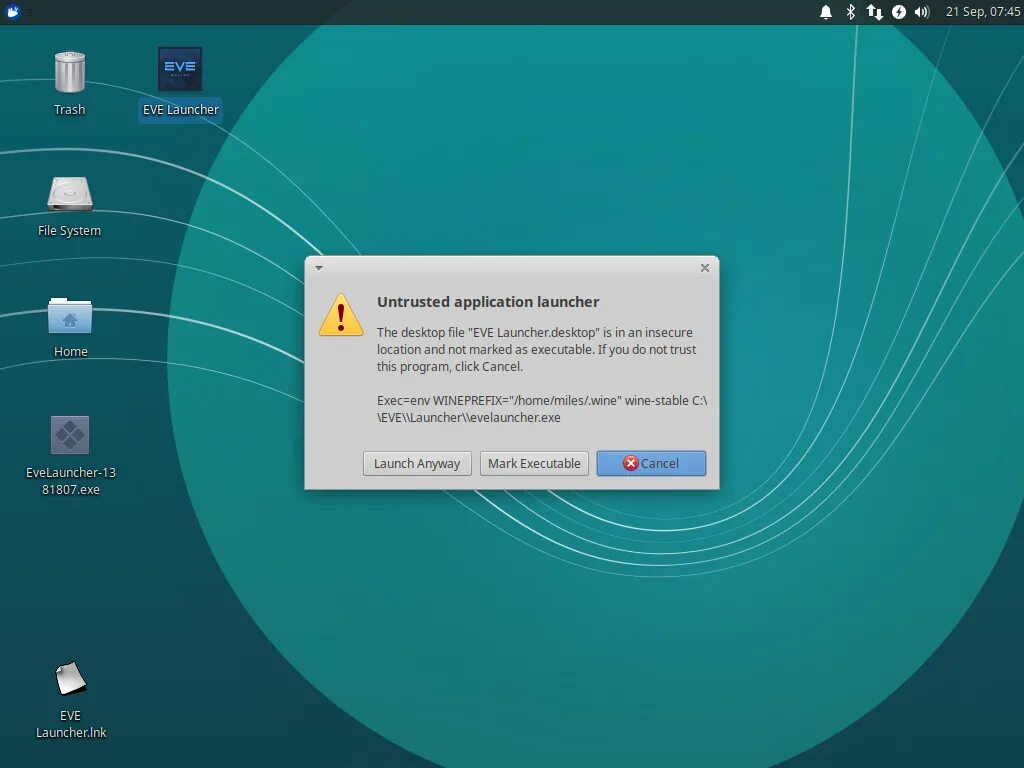This screenshot has width=1024, height=768.
Task: Cancel the untrusted launcher dialog
Action: pyautogui.click(x=650, y=463)
